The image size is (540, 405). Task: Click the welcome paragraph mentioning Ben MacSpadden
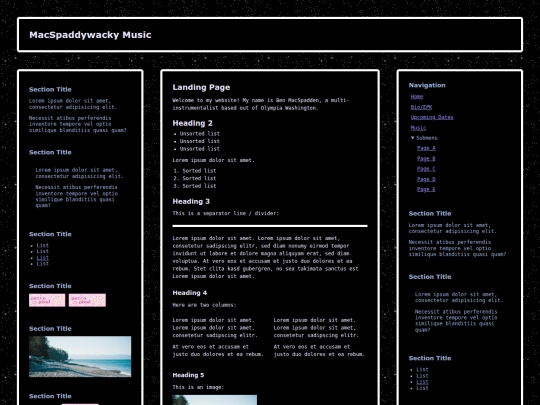(x=261, y=104)
